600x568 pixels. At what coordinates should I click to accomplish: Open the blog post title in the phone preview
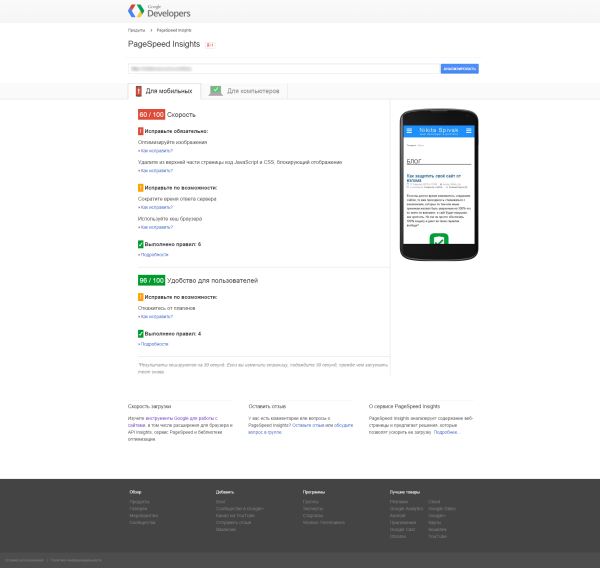click(x=434, y=178)
